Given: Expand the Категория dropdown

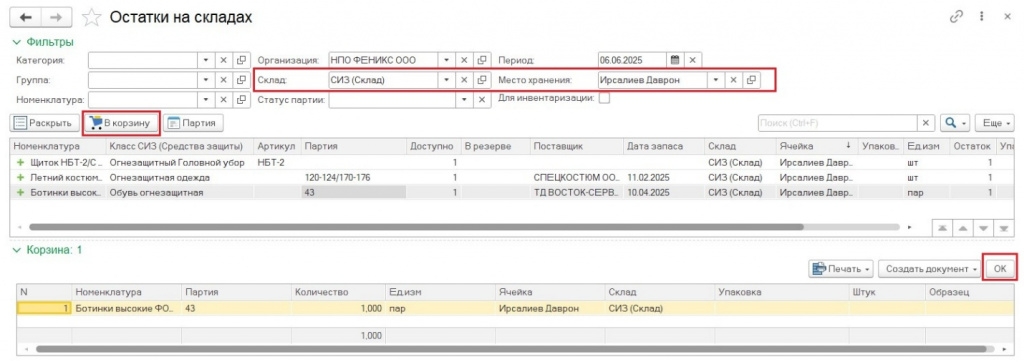Looking at the screenshot, I should [206, 60].
